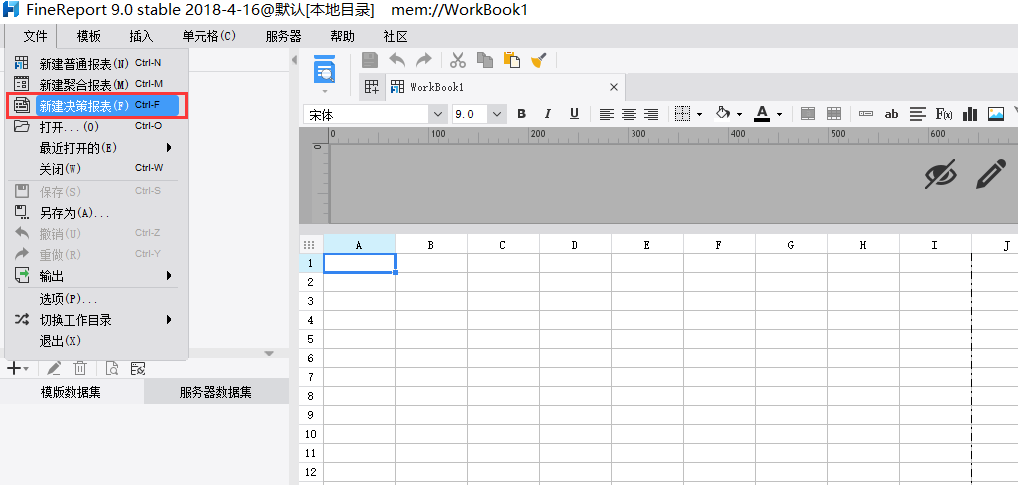The image size is (1018, 485).
Task: Click the rich text lines icon
Action: tap(917, 114)
